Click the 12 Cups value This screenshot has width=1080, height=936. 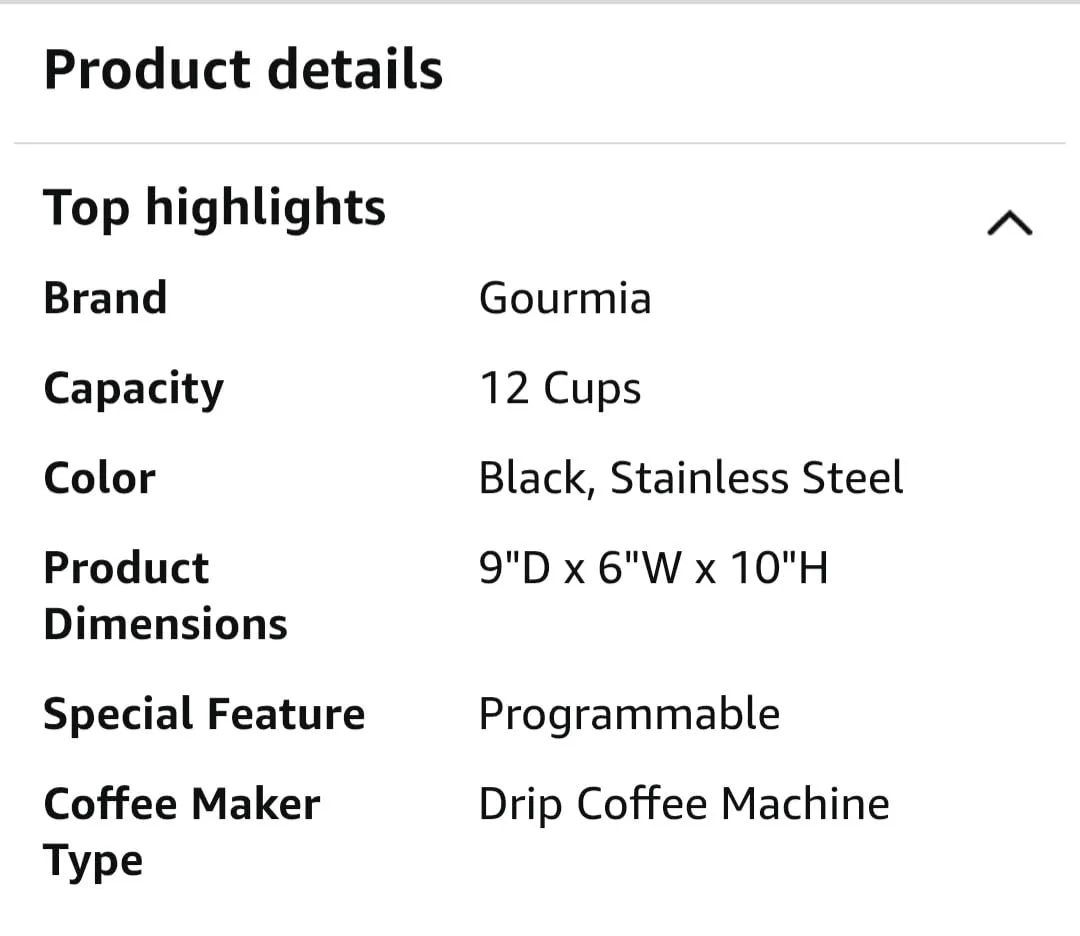560,389
